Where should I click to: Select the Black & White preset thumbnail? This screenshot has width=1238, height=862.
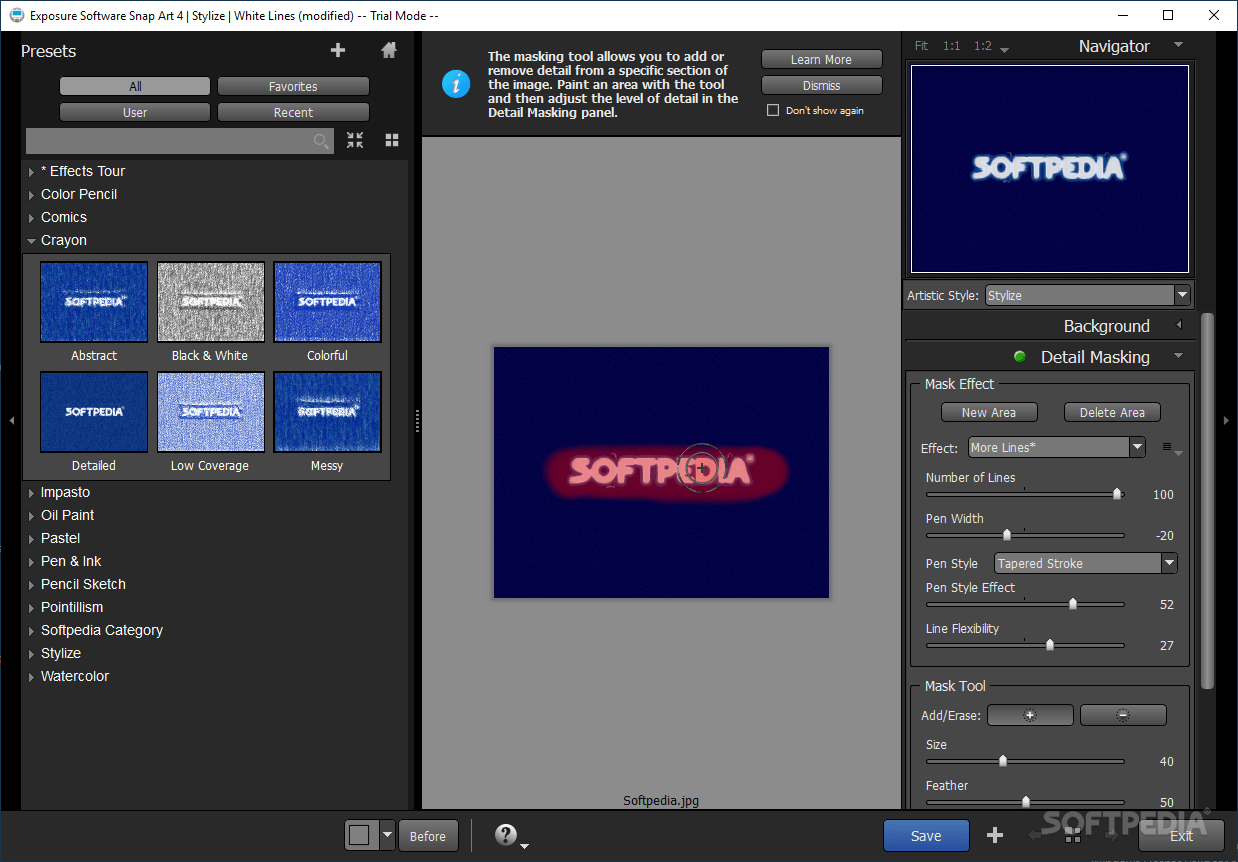click(210, 302)
